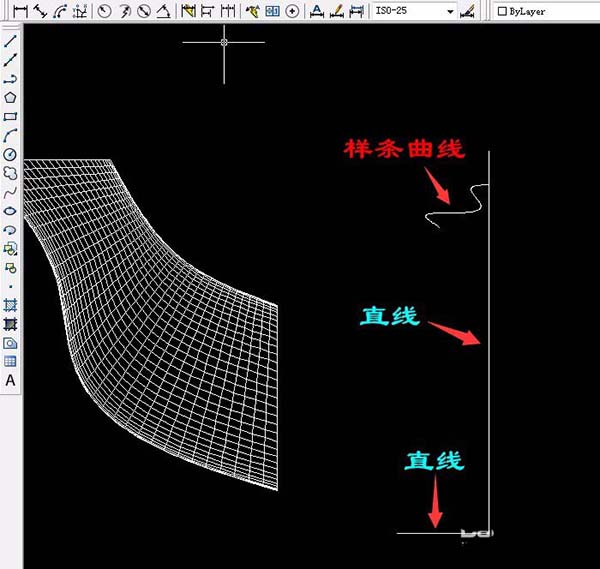The height and width of the screenshot is (569, 600).
Task: Select the Ellipse Arc tool
Action: (10, 230)
